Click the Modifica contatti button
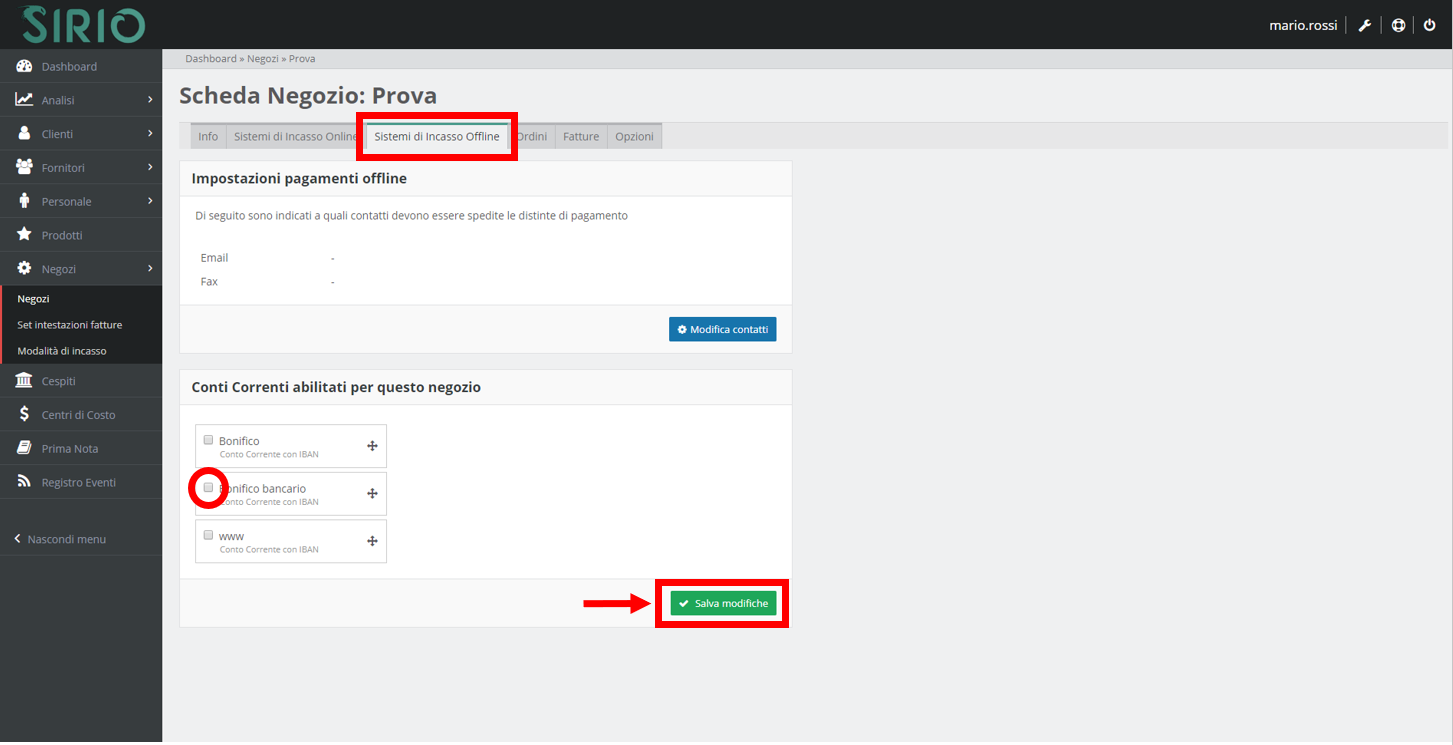 [722, 329]
